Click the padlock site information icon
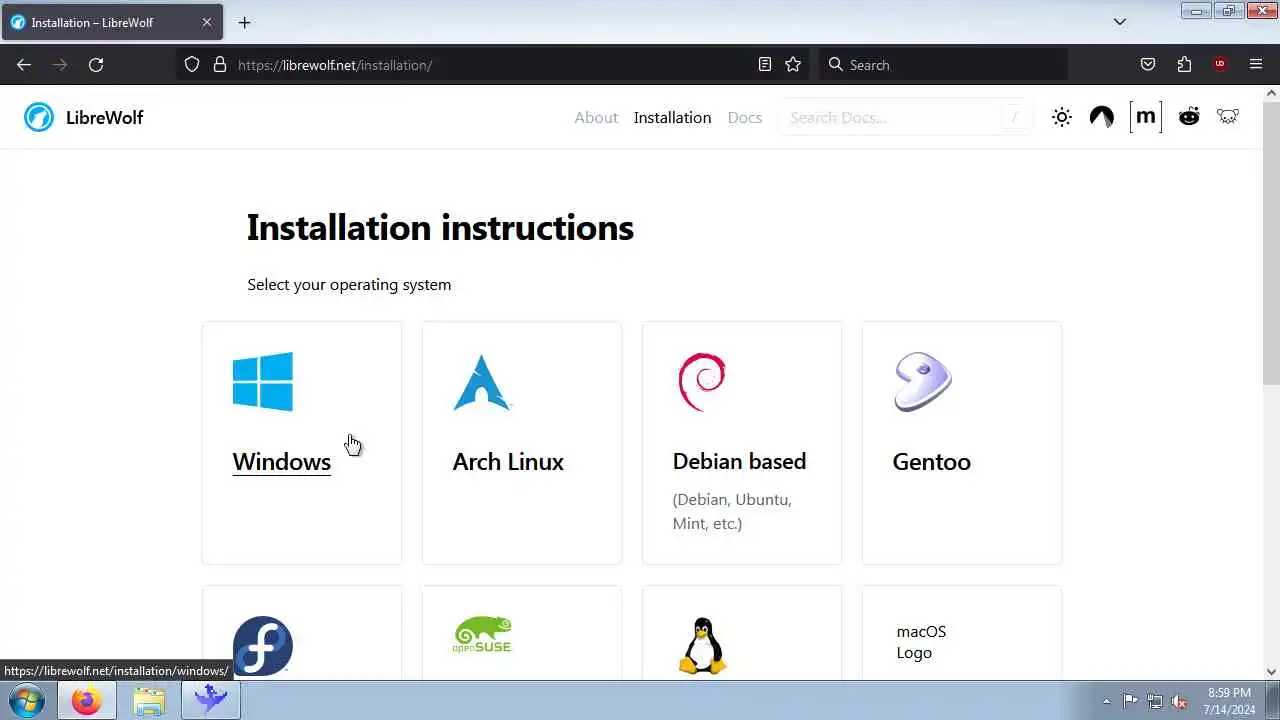The height and width of the screenshot is (720, 1280). (220, 64)
